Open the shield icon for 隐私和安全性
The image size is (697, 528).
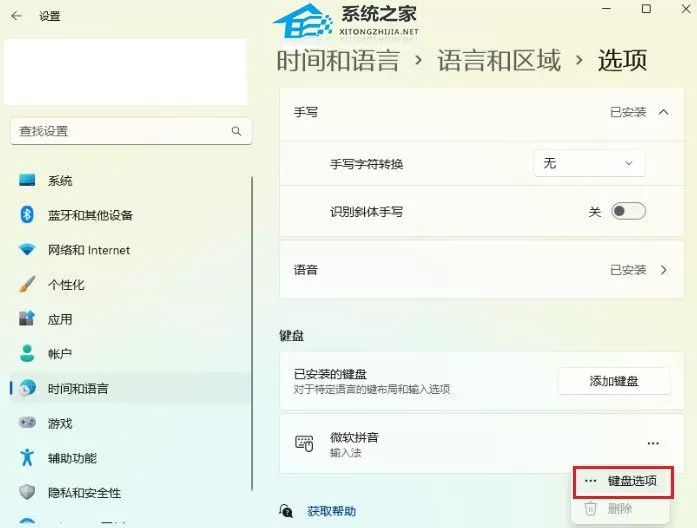tap(27, 492)
